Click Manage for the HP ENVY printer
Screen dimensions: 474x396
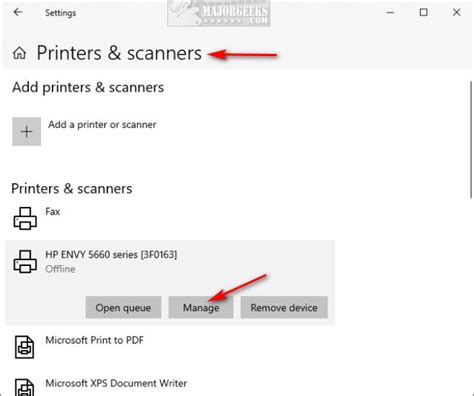[201, 307]
